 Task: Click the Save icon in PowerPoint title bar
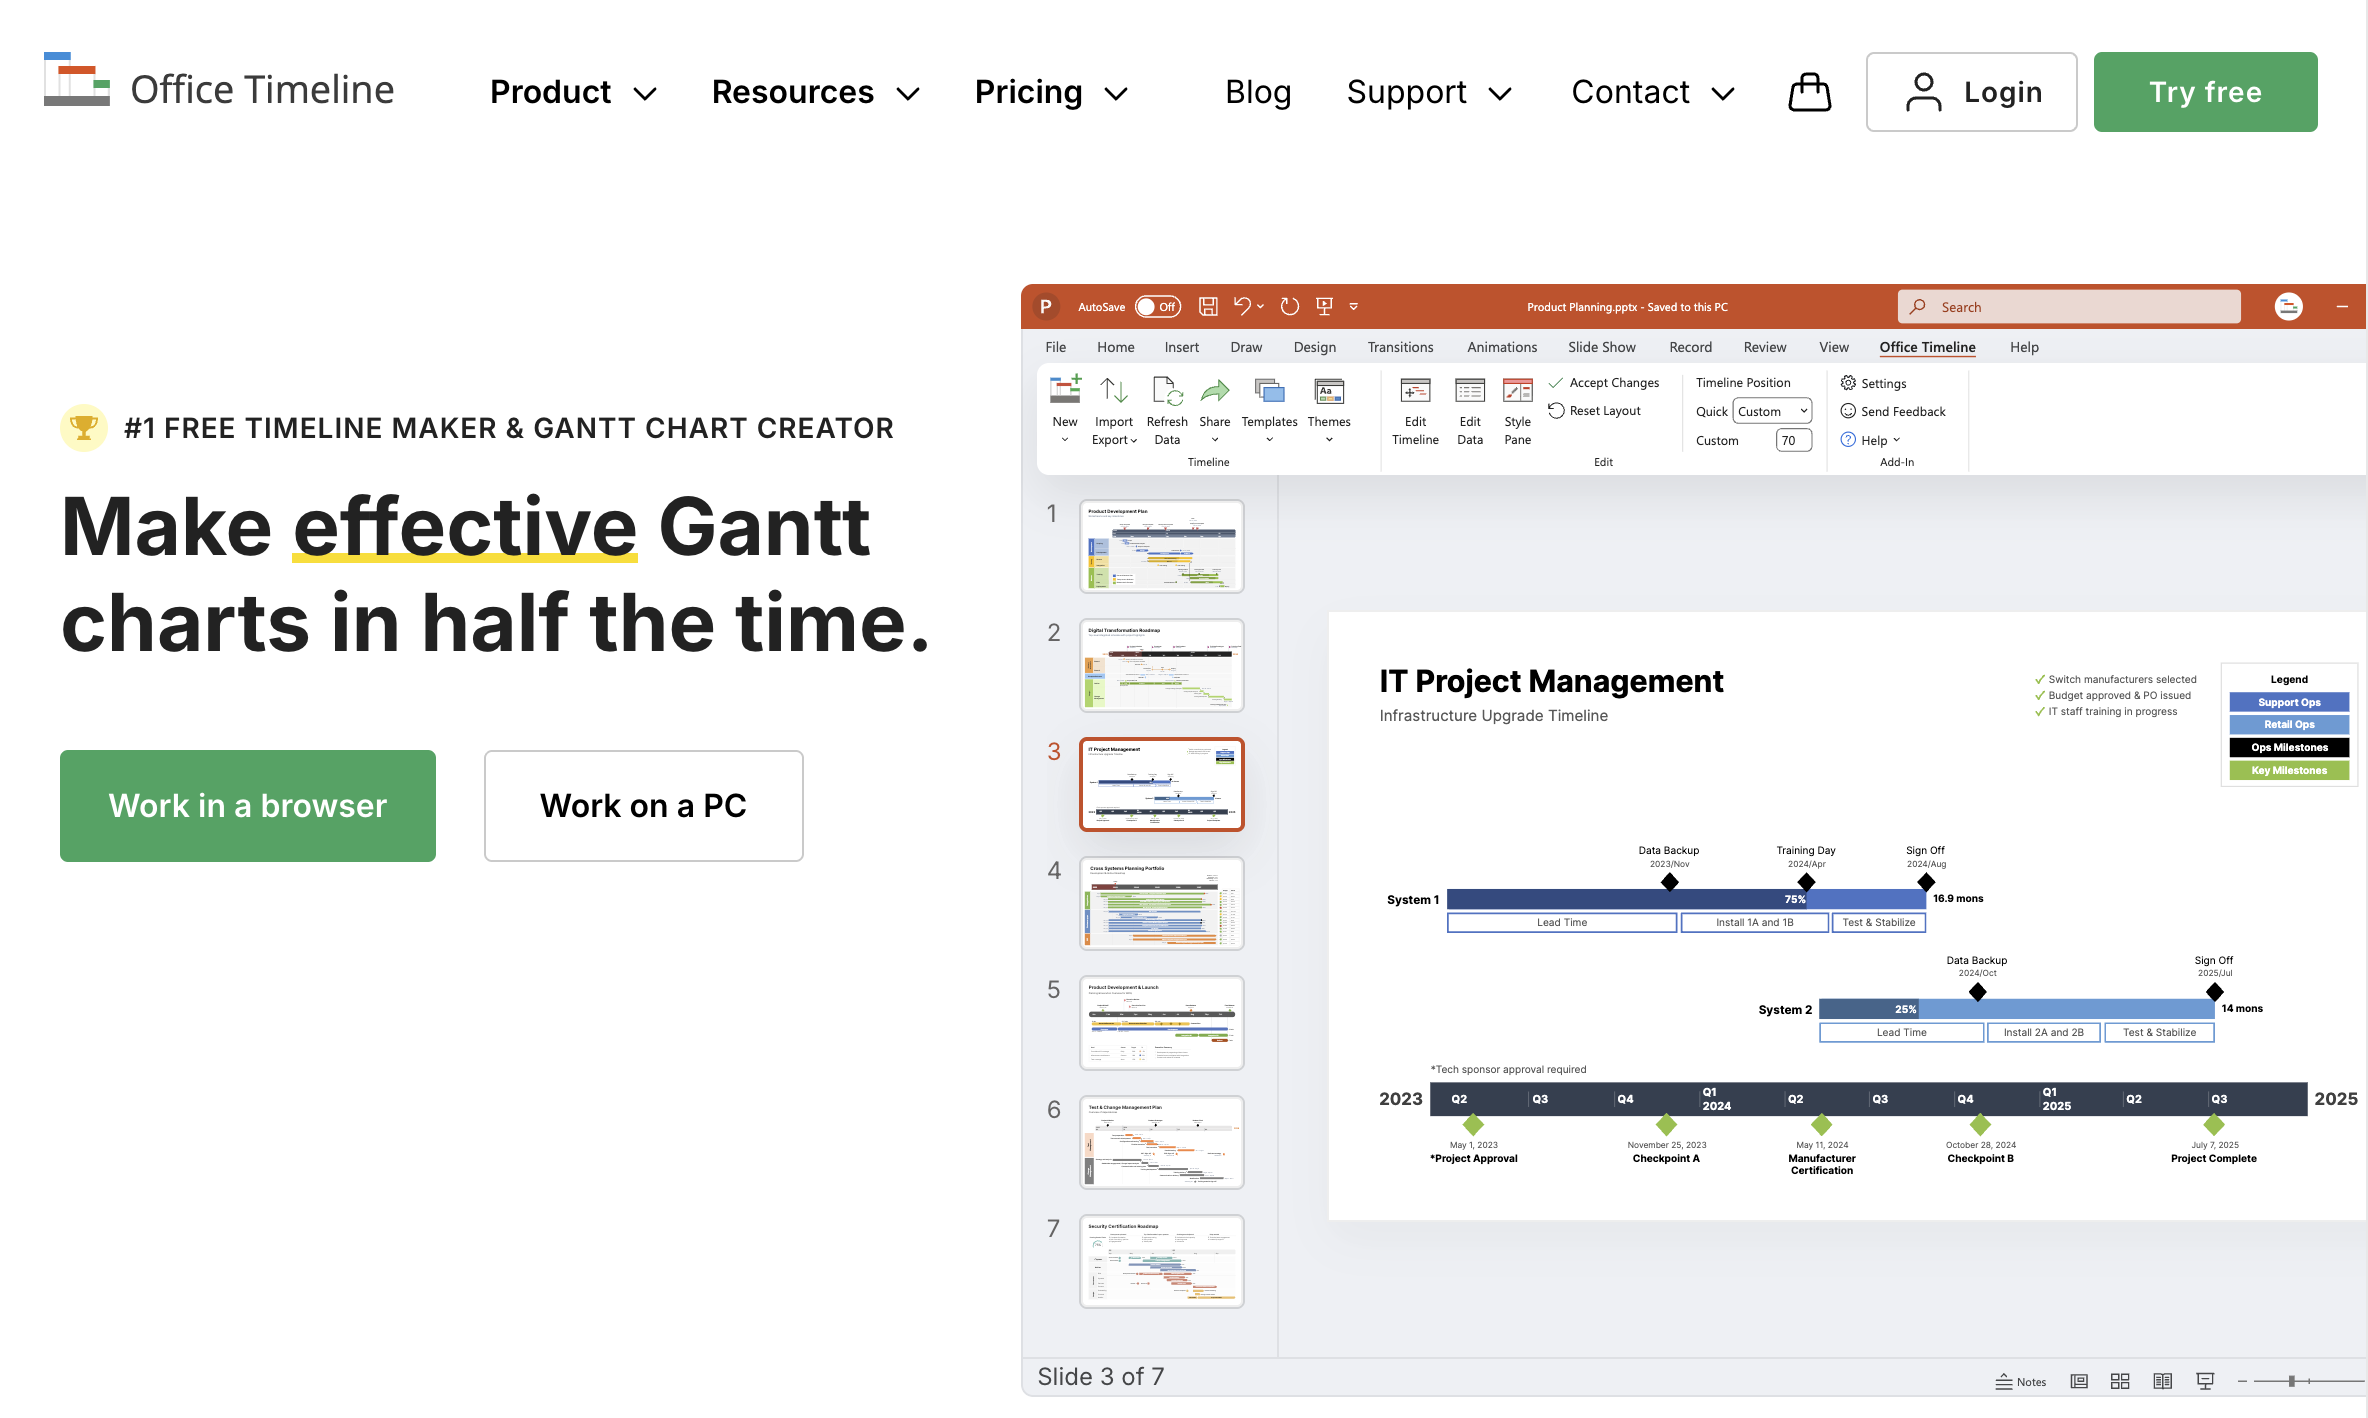pyautogui.click(x=1208, y=307)
